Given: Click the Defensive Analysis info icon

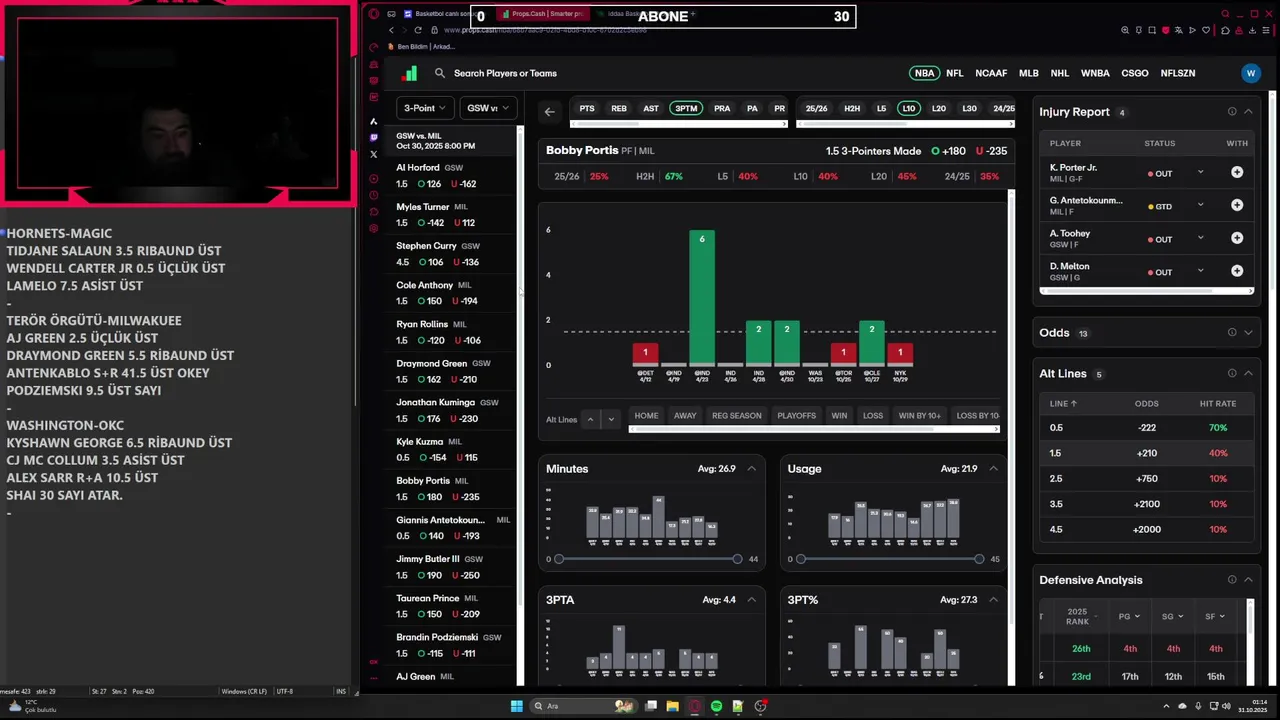Looking at the screenshot, I should point(1232,580).
